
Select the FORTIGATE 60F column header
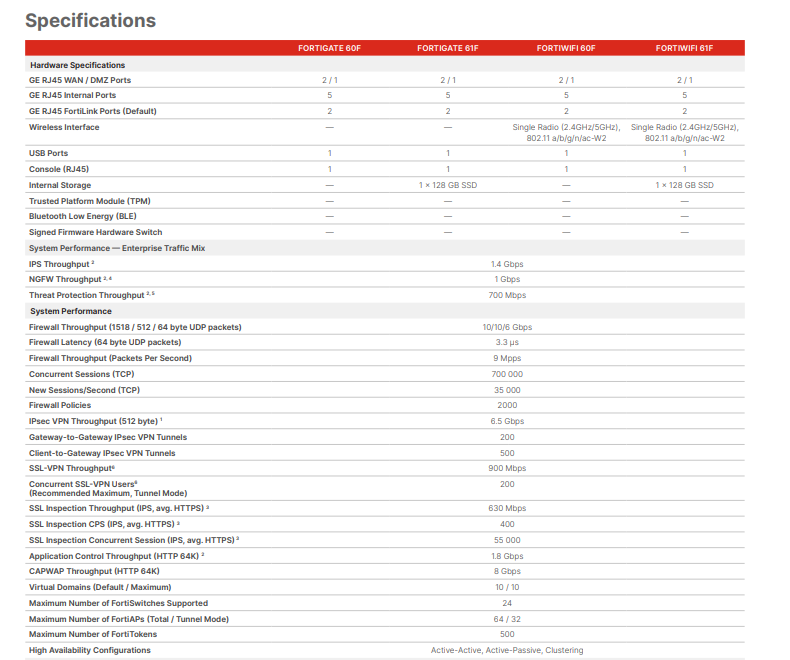[x=329, y=48]
